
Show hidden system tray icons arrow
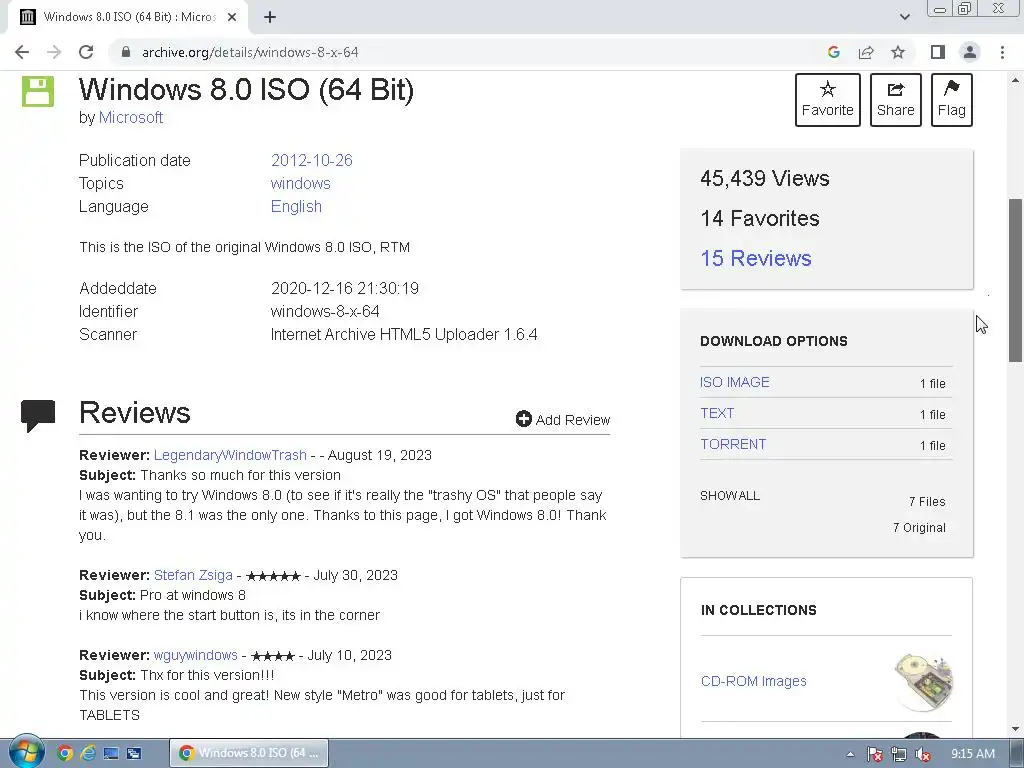click(x=850, y=754)
